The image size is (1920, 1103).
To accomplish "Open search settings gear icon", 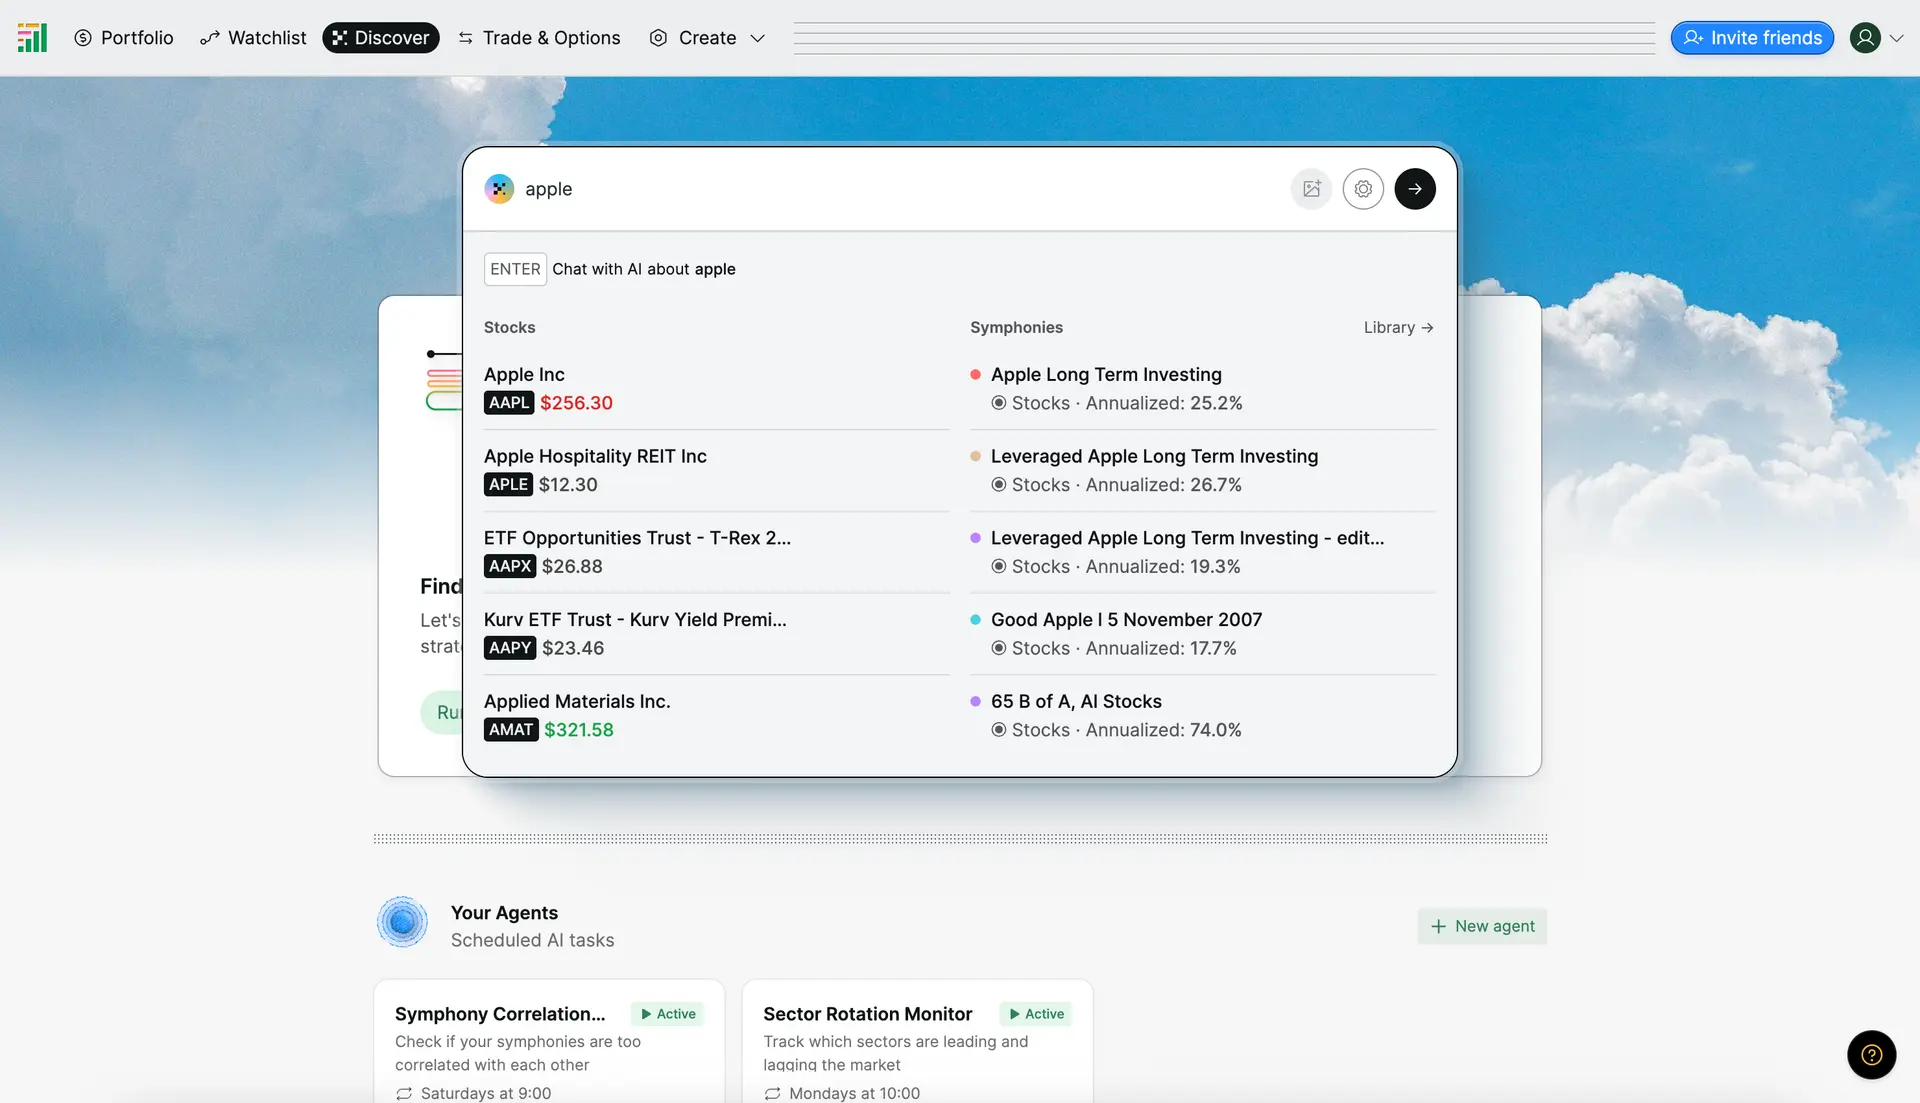I will pyautogui.click(x=1363, y=189).
